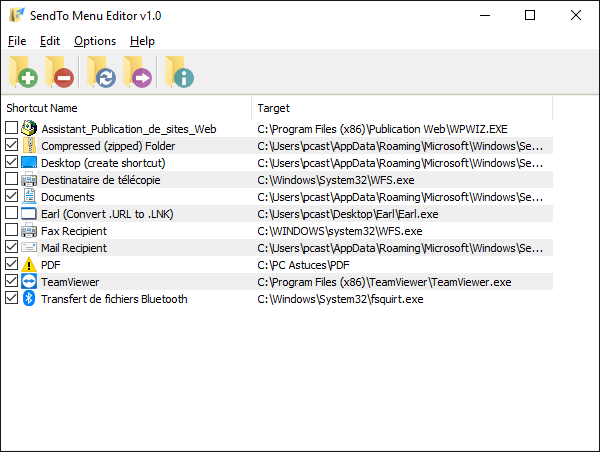Uncheck the Compressed (zipped) Folder checkbox
Screen dimensions: 600x452
11,145
